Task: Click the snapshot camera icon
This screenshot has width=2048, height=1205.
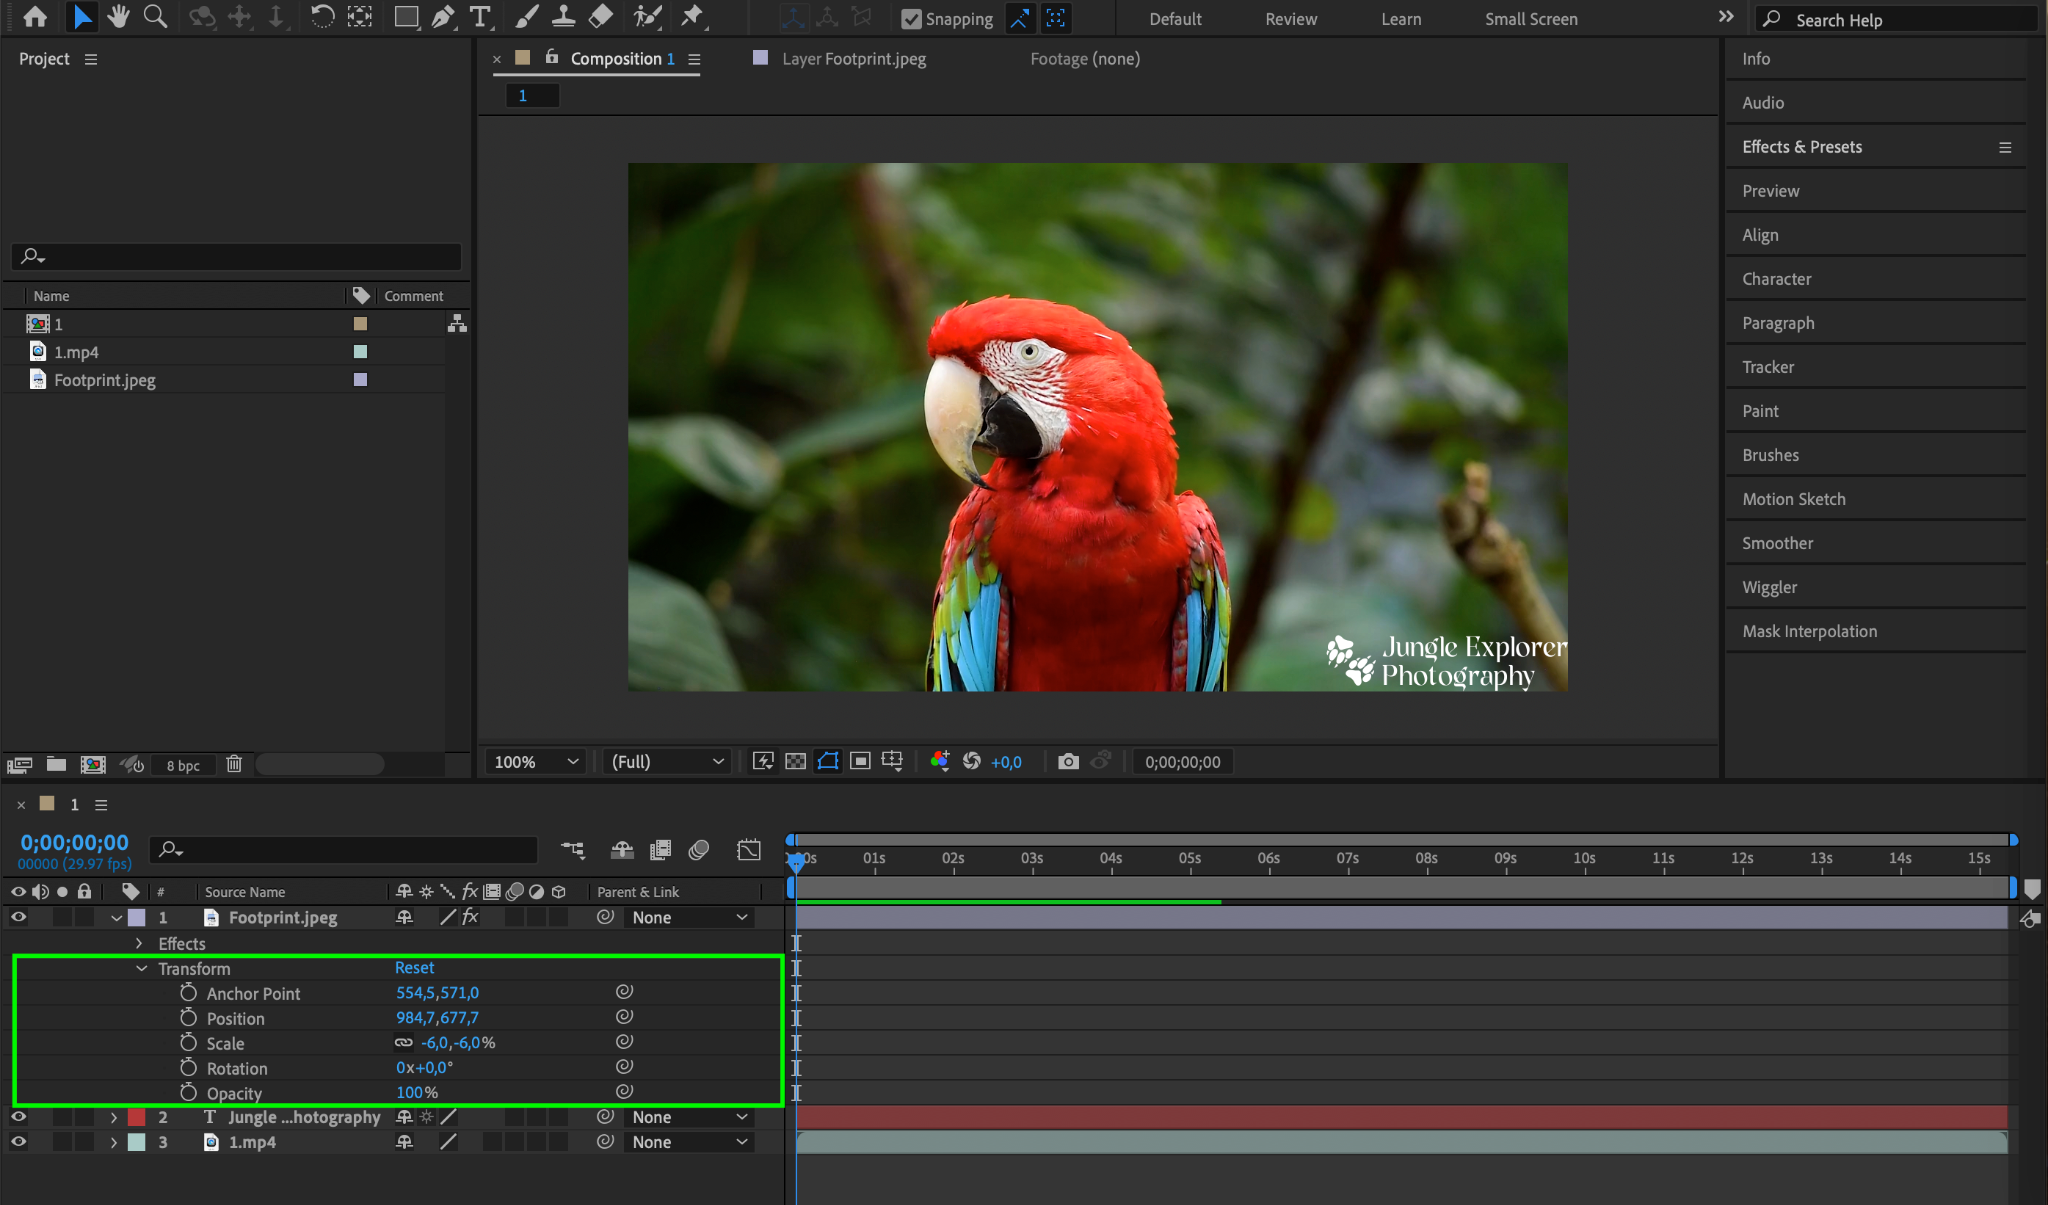Action: (1068, 762)
